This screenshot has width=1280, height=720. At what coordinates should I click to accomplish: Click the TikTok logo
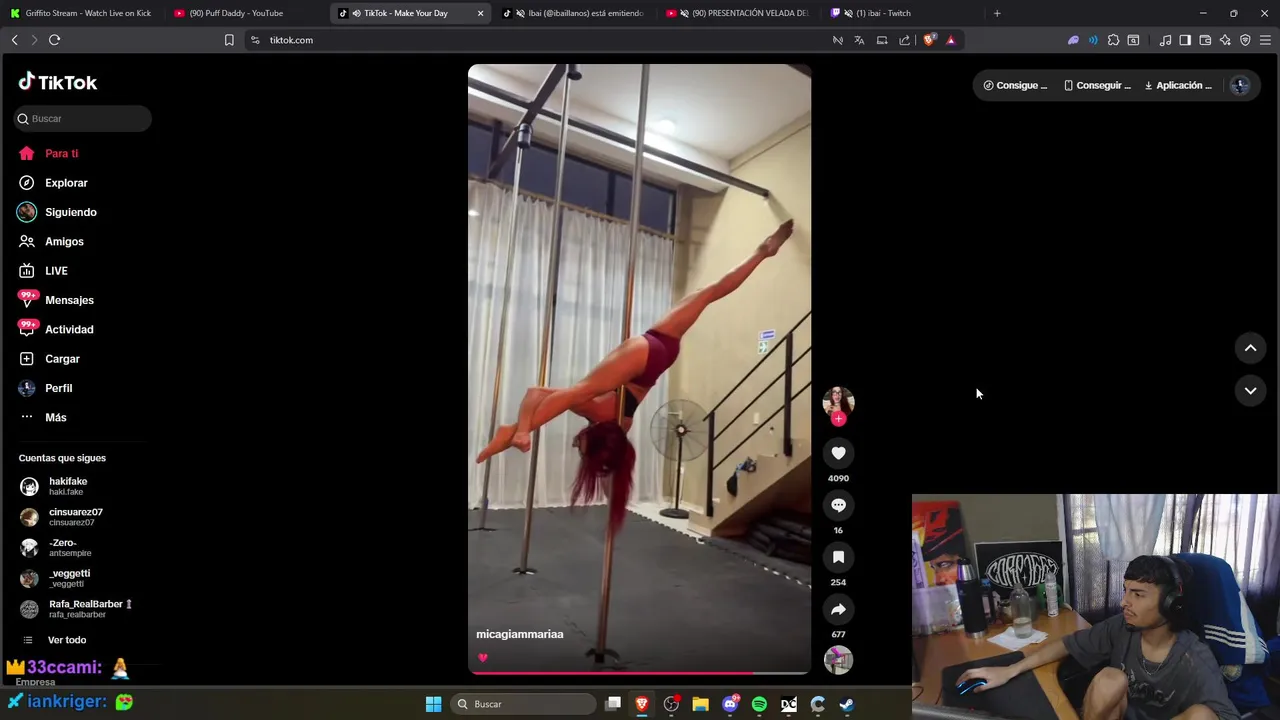58,82
